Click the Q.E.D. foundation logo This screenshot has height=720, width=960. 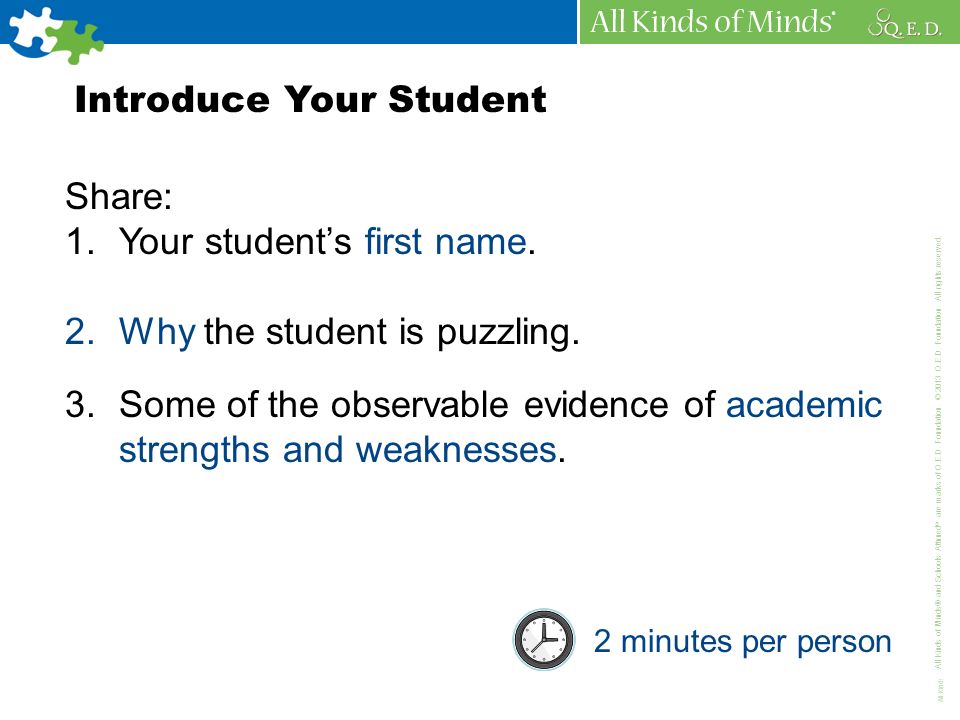905,23
